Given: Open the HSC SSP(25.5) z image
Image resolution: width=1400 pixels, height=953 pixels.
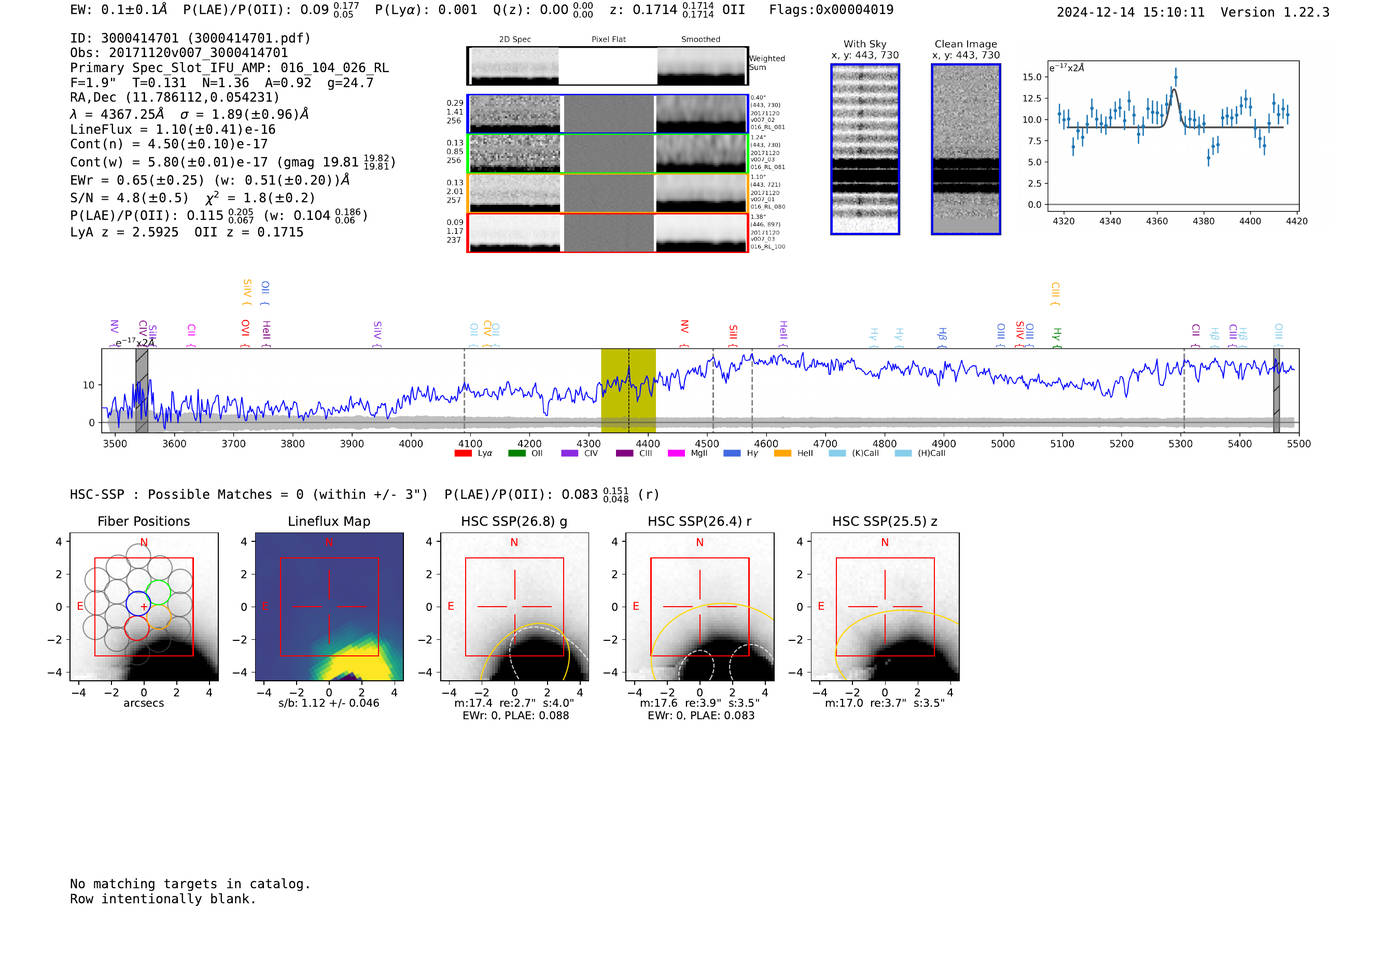Looking at the screenshot, I should click(x=885, y=607).
